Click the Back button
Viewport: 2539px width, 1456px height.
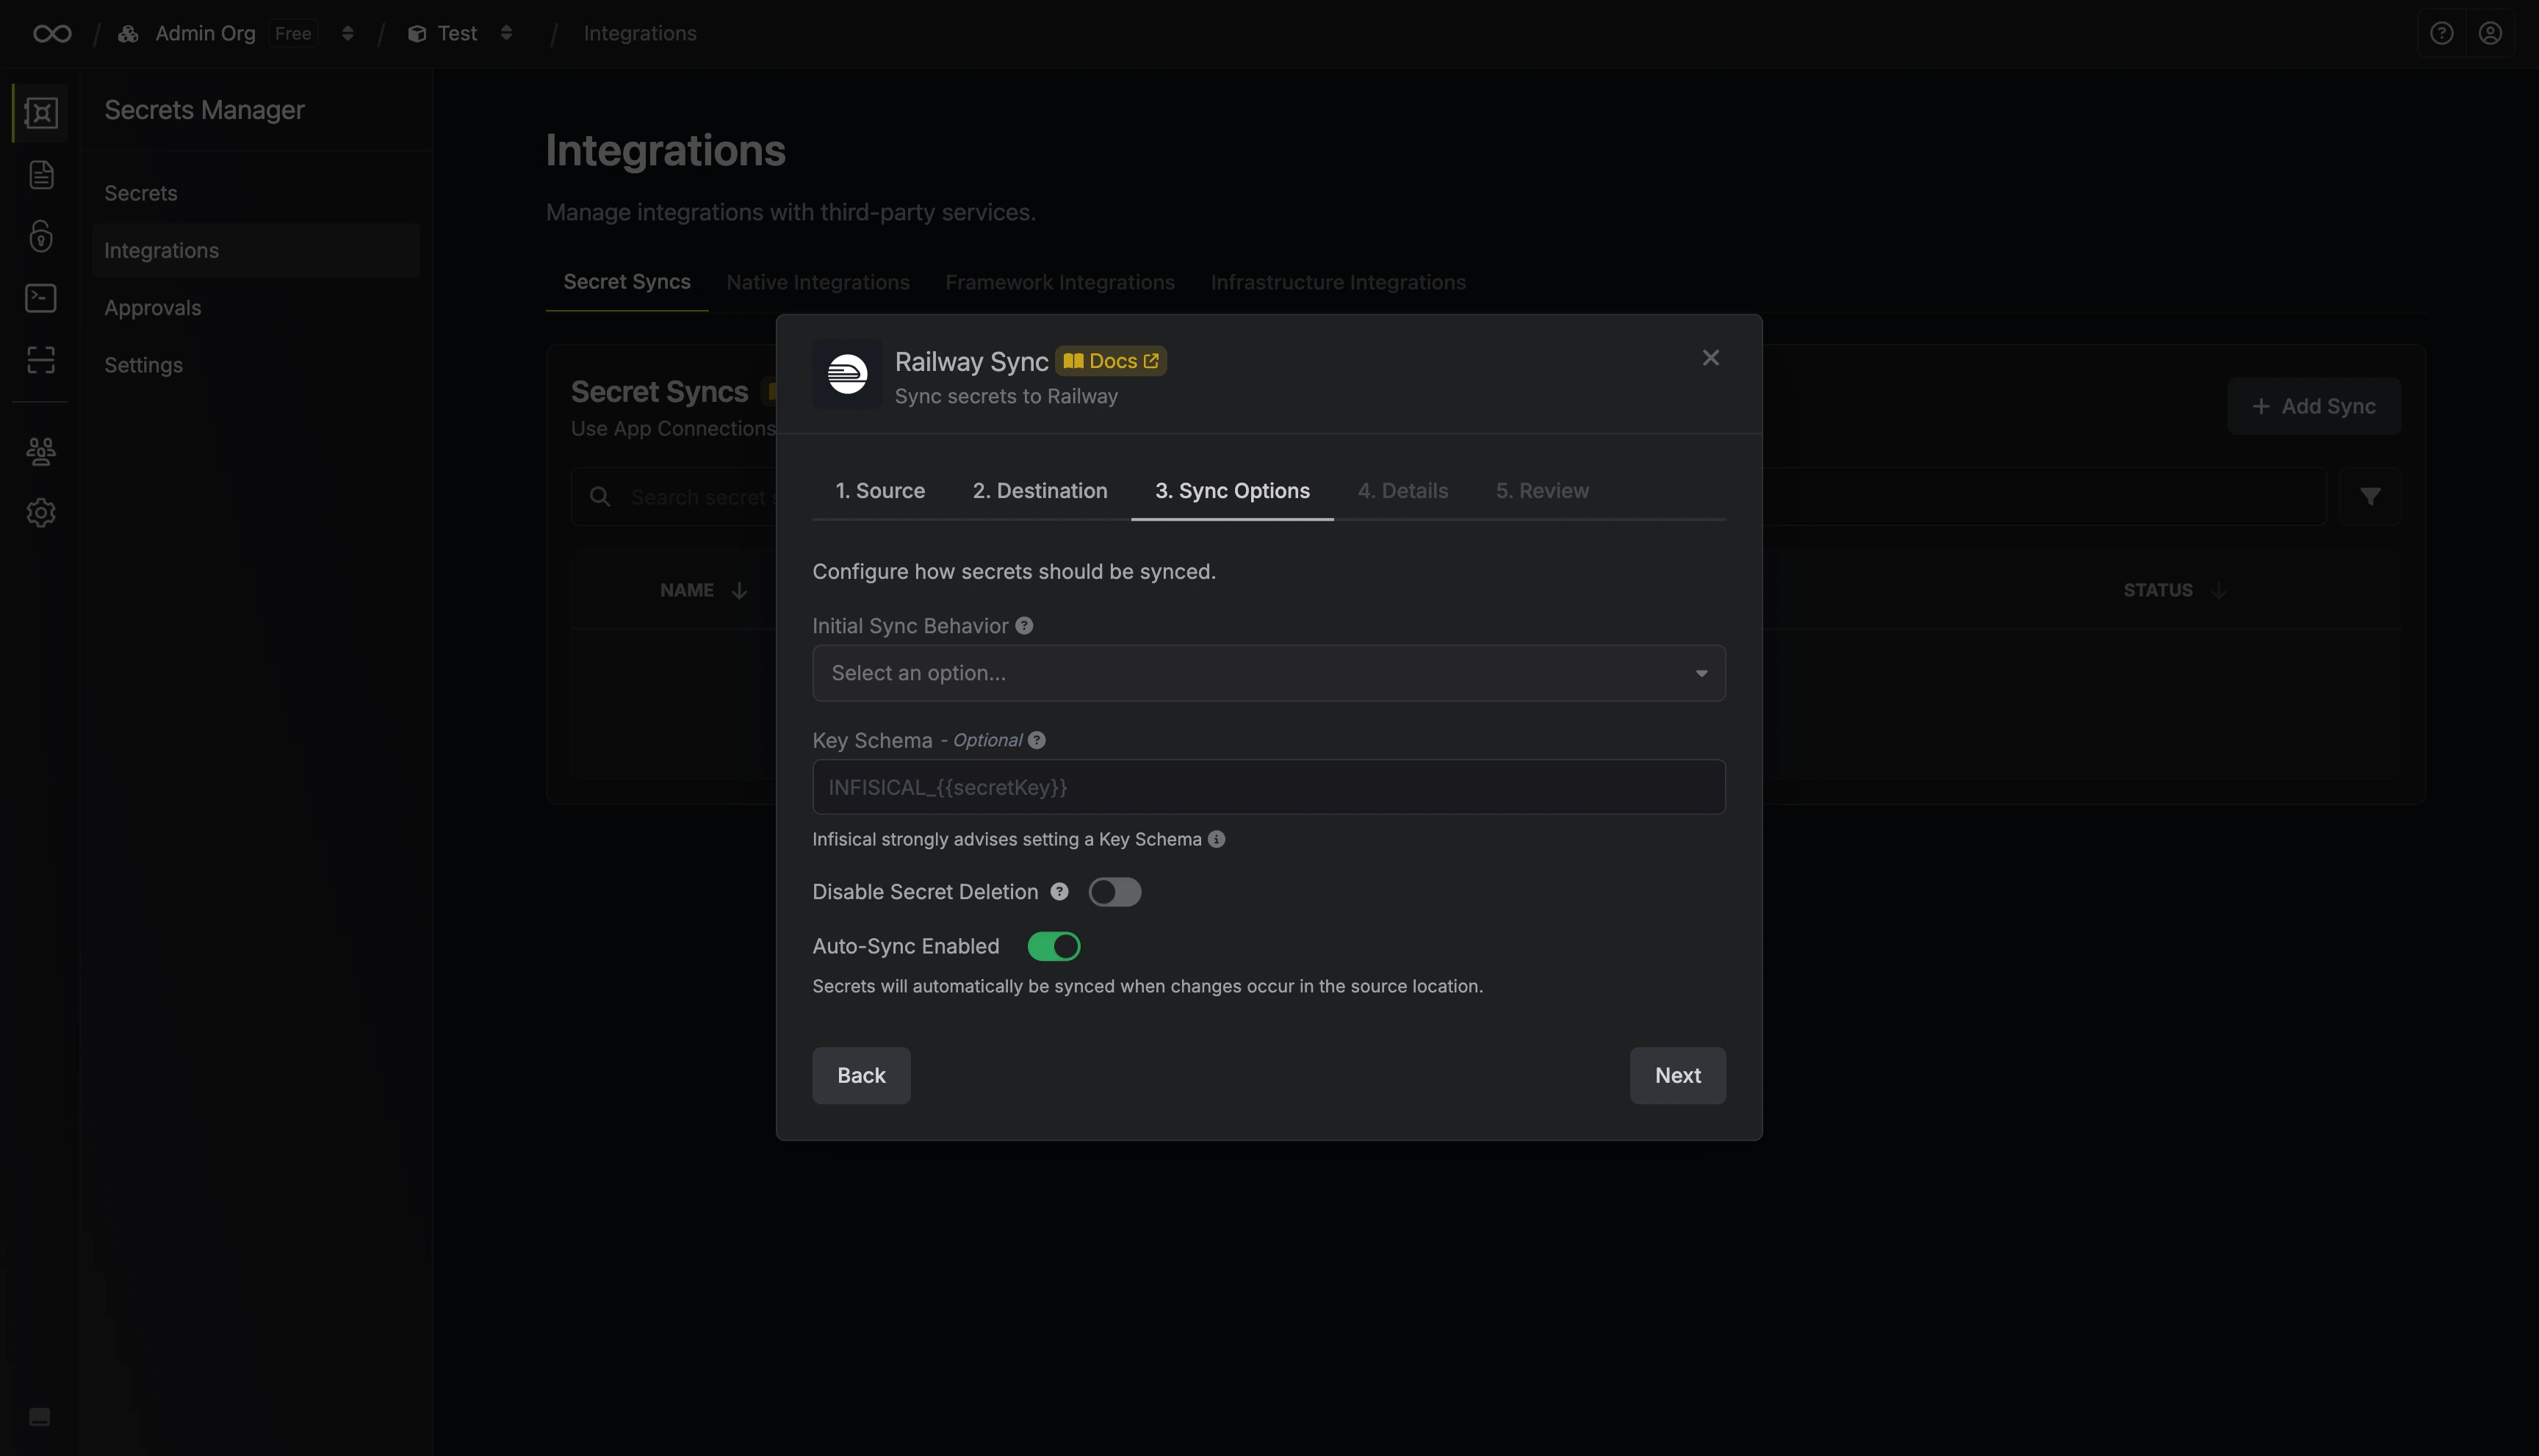(x=861, y=1076)
